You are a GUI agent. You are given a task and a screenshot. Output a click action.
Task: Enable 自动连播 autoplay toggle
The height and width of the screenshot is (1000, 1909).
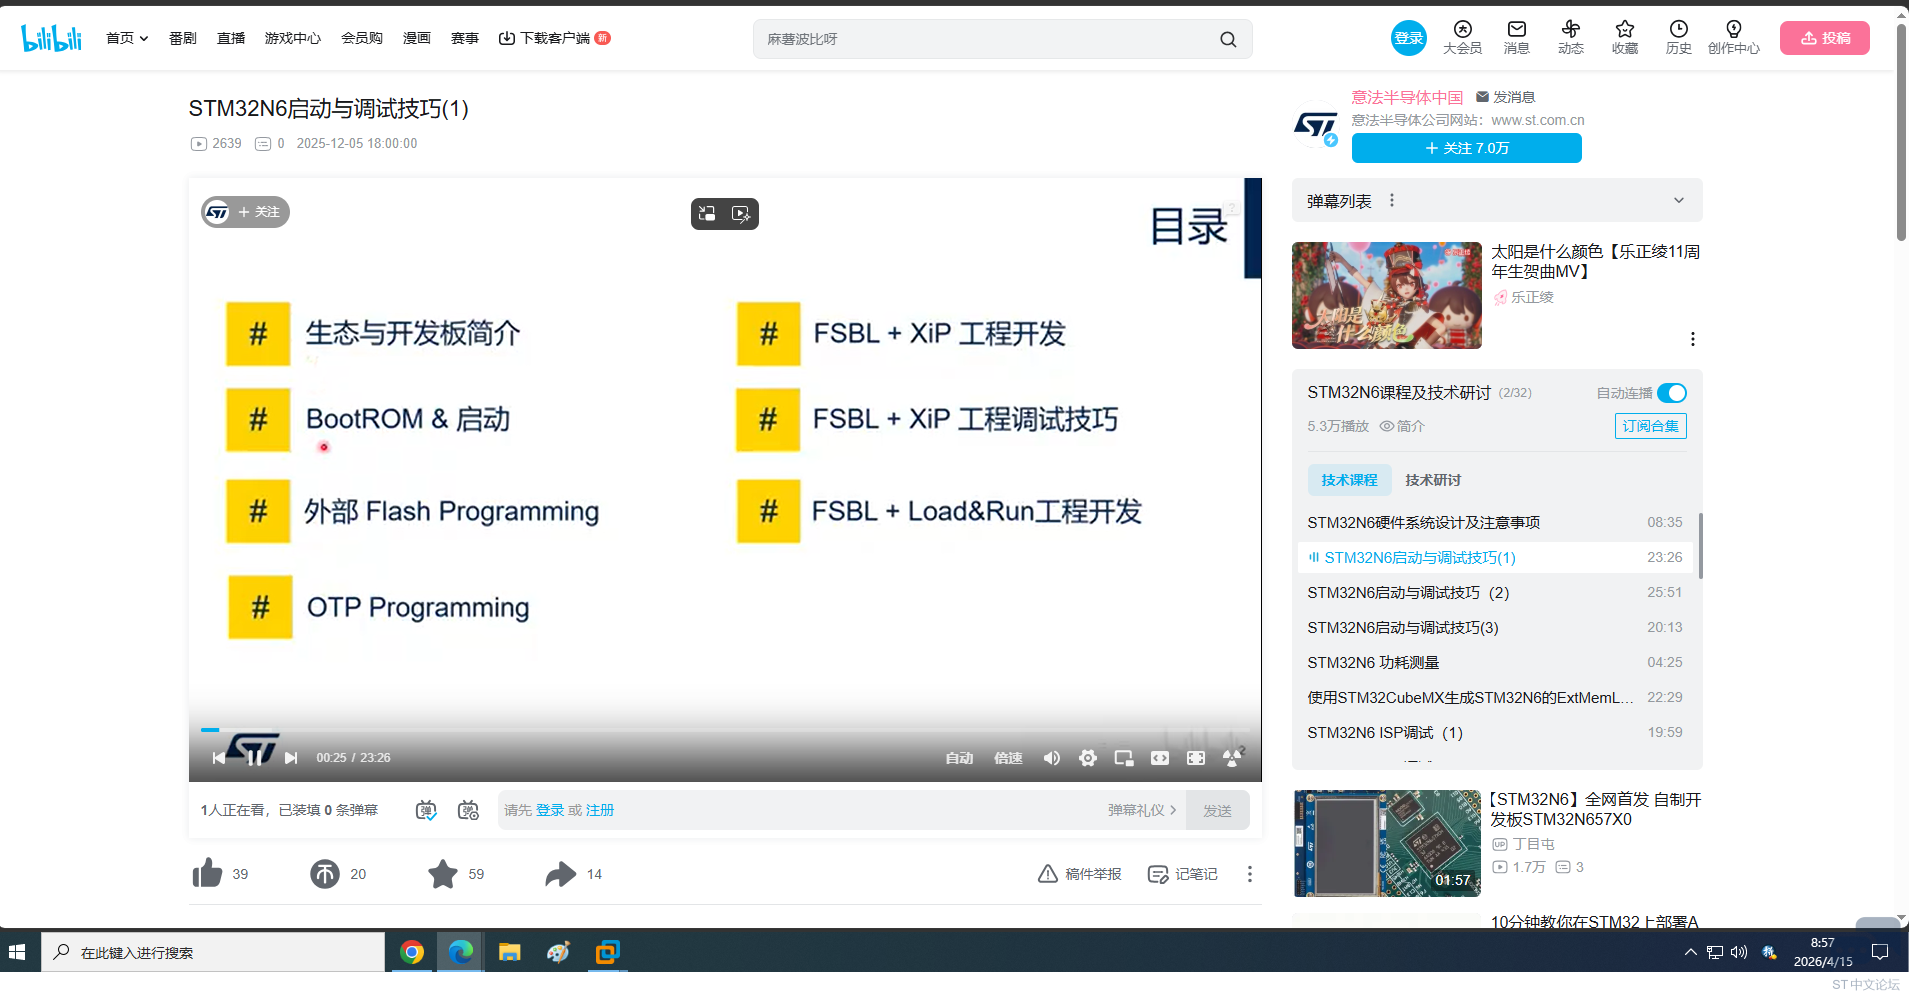click(x=1671, y=393)
